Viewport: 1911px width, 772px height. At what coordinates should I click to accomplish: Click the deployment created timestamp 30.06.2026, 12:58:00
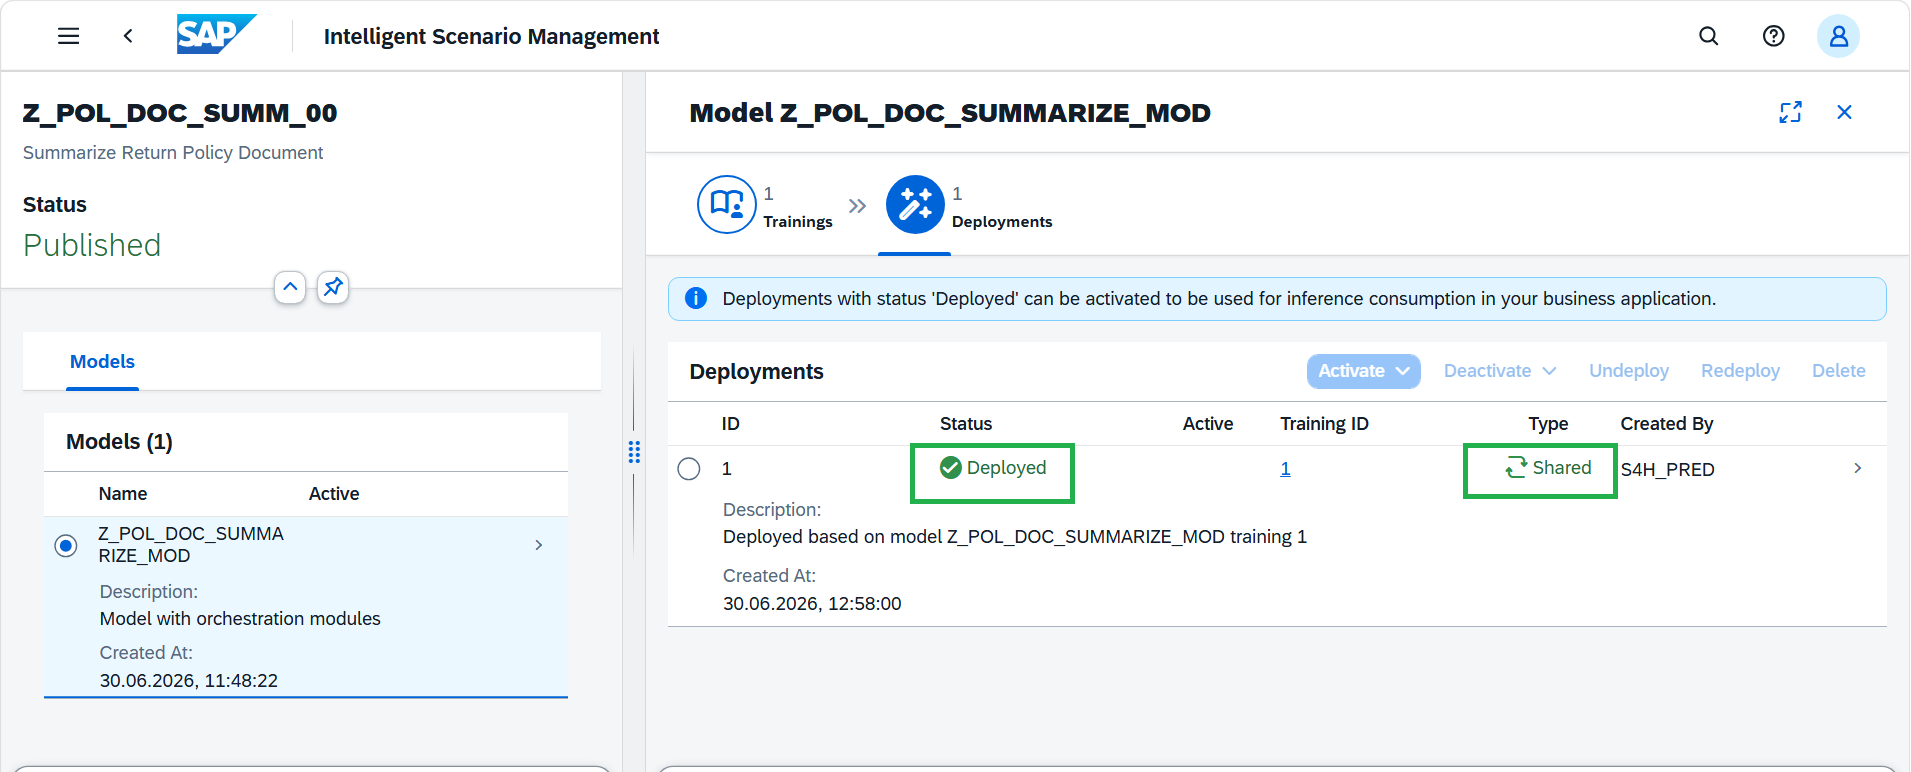(x=812, y=604)
